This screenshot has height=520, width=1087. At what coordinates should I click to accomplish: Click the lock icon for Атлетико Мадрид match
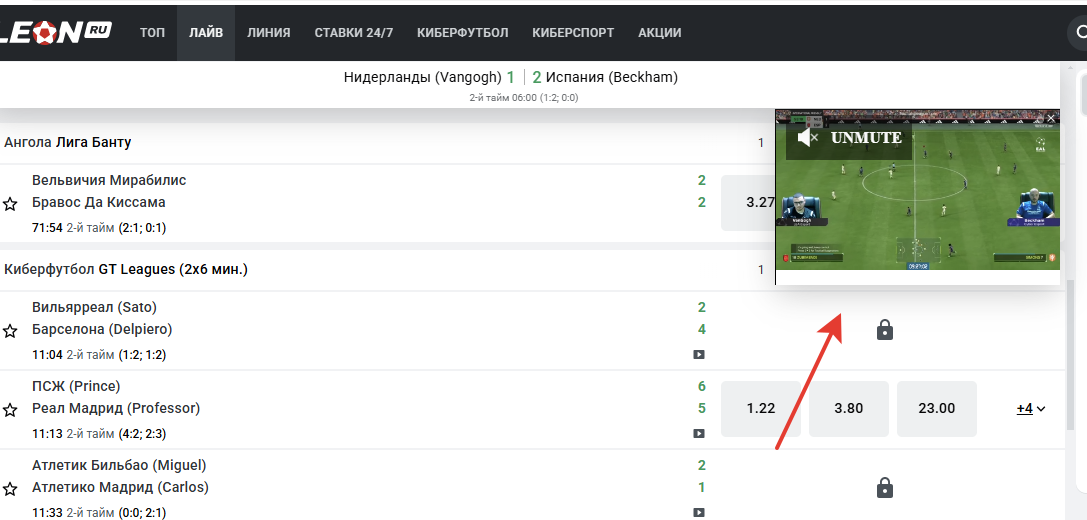[x=885, y=487]
